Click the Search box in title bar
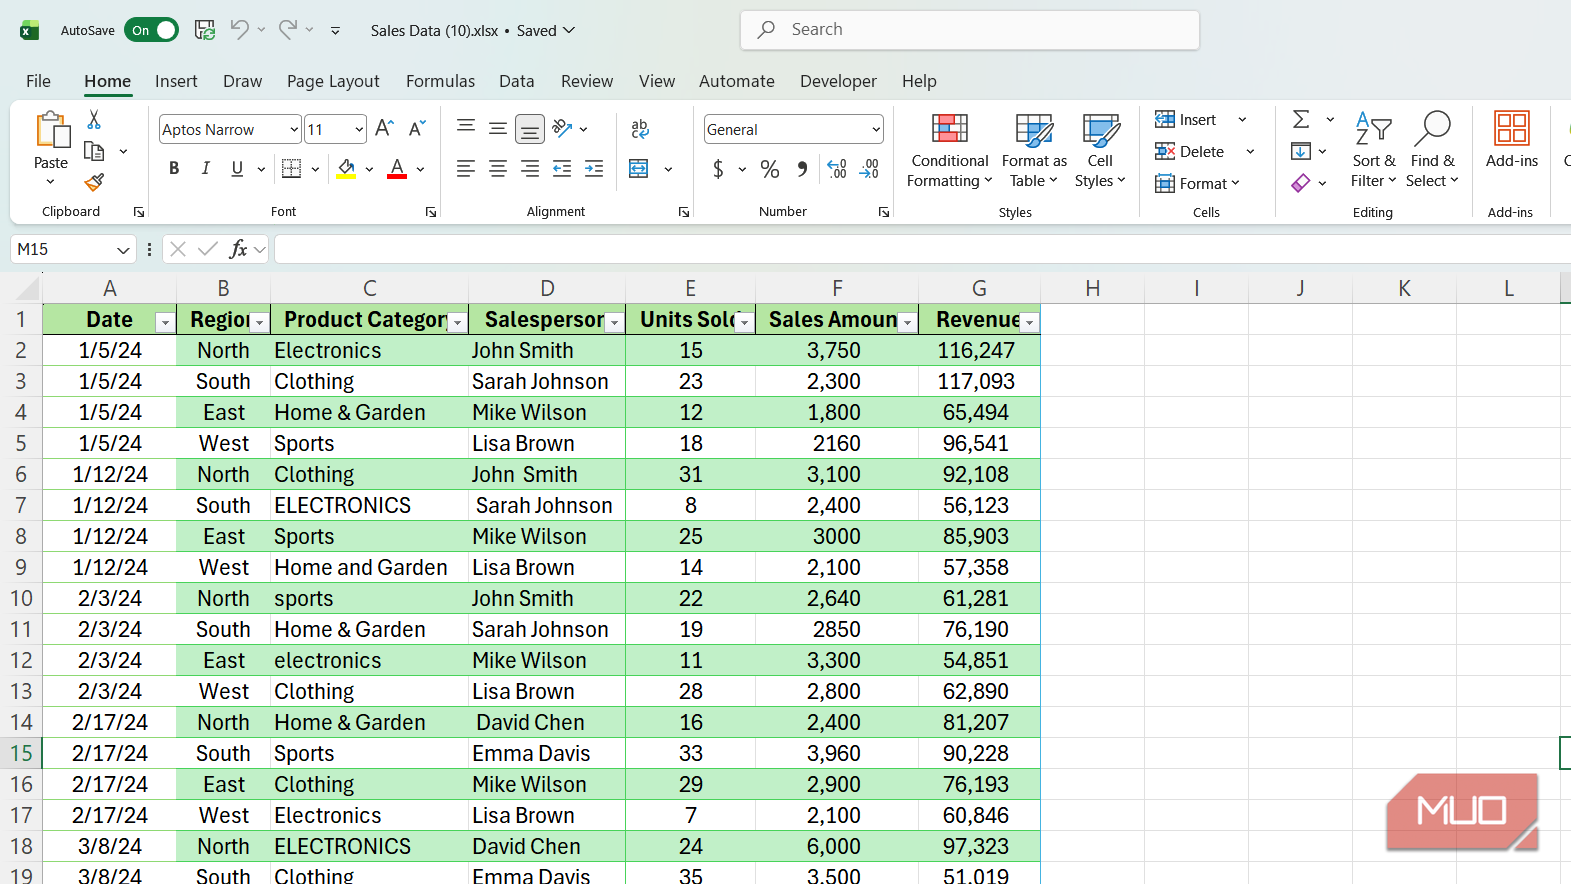The height and width of the screenshot is (884, 1571). pyautogui.click(x=970, y=30)
